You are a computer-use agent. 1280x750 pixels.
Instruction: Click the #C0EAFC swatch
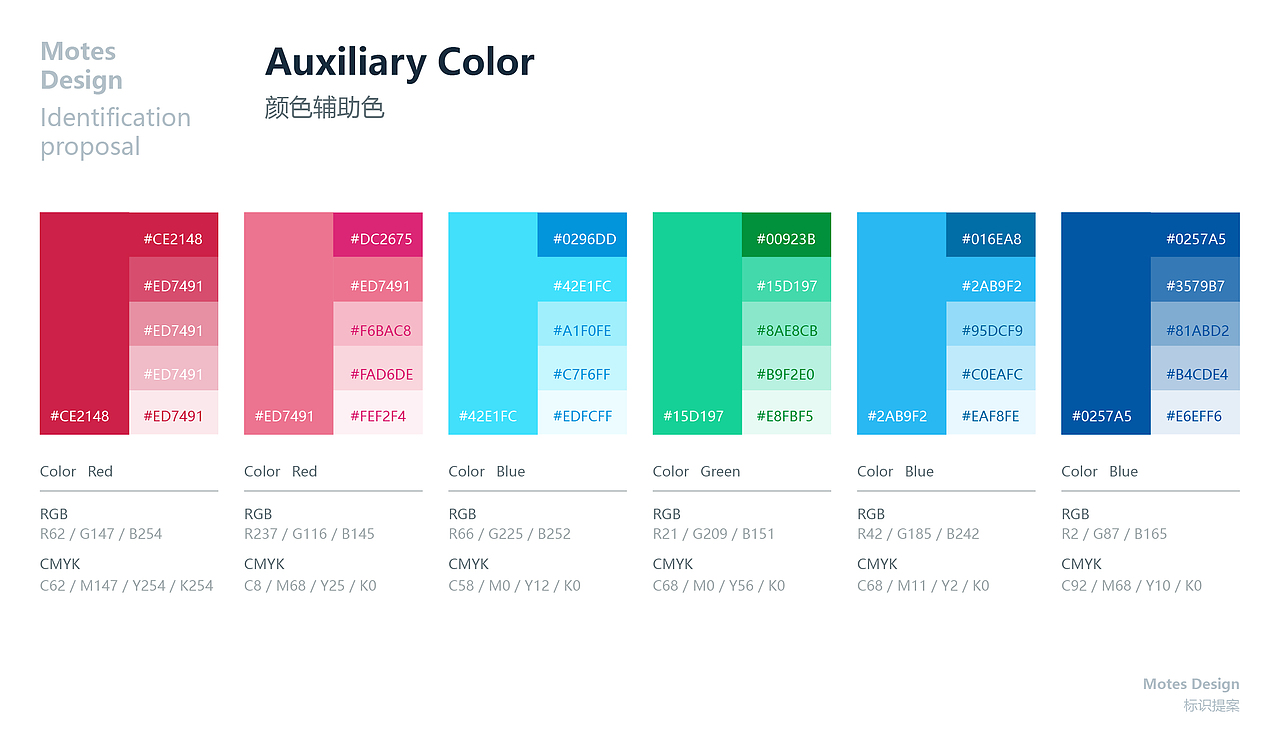coord(991,369)
